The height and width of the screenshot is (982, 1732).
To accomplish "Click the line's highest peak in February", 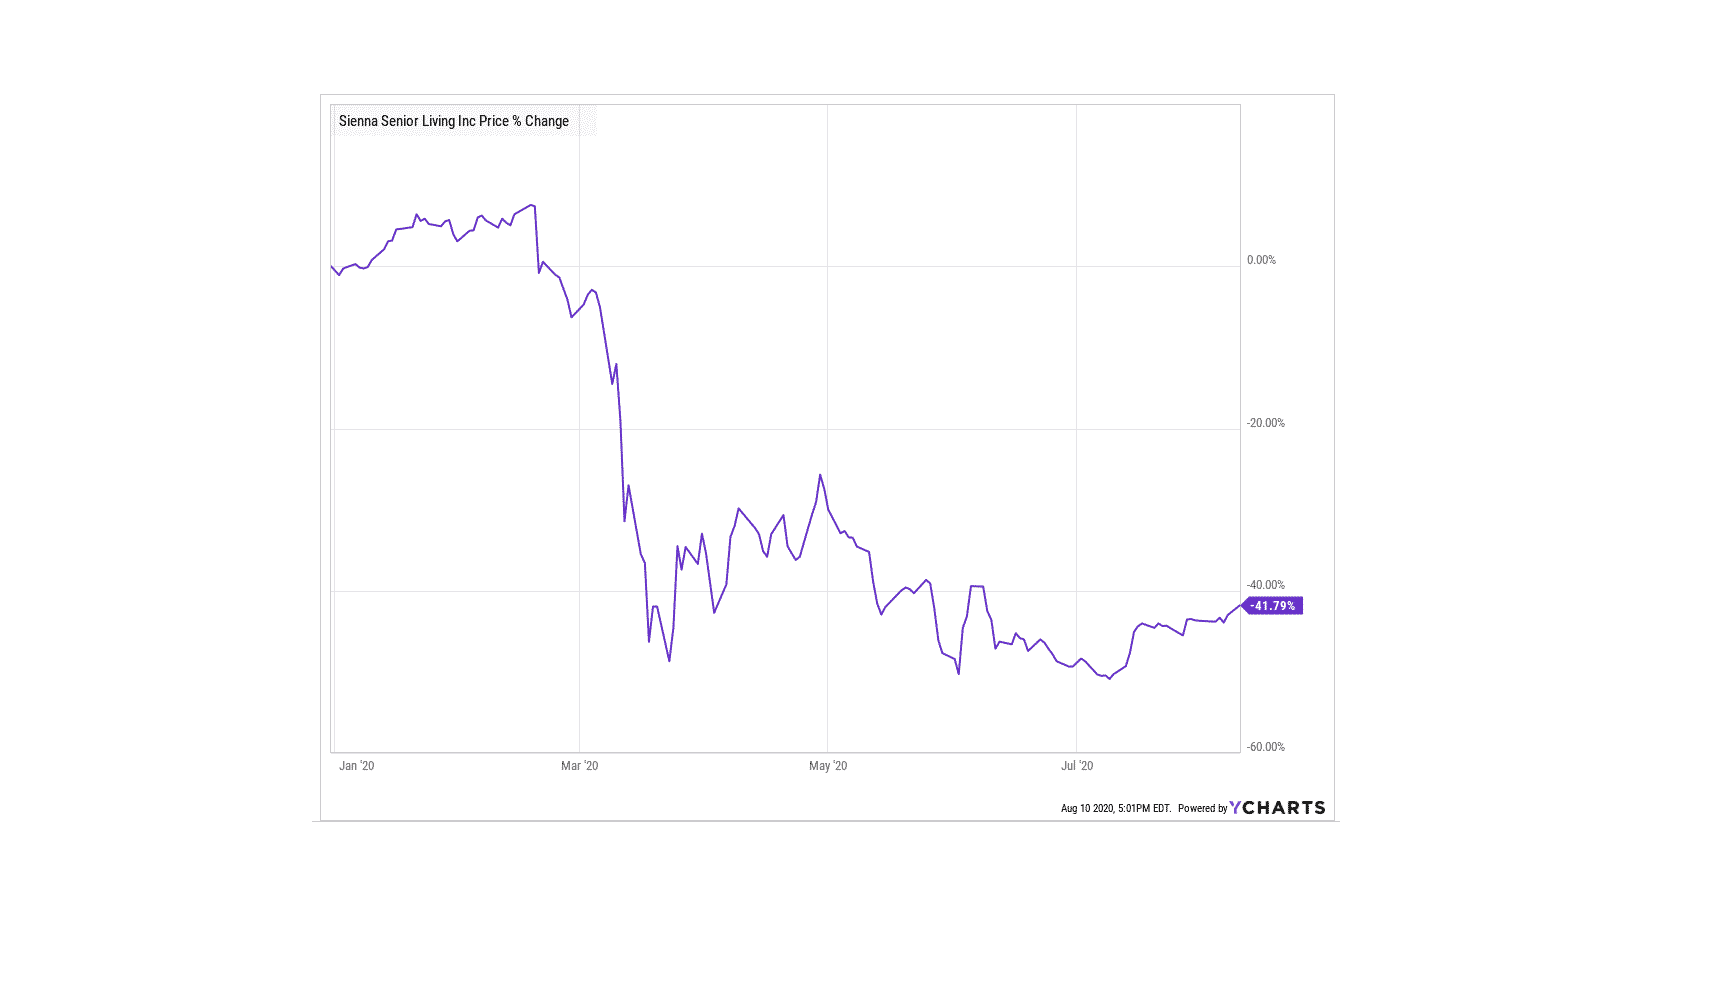I will tap(533, 205).
